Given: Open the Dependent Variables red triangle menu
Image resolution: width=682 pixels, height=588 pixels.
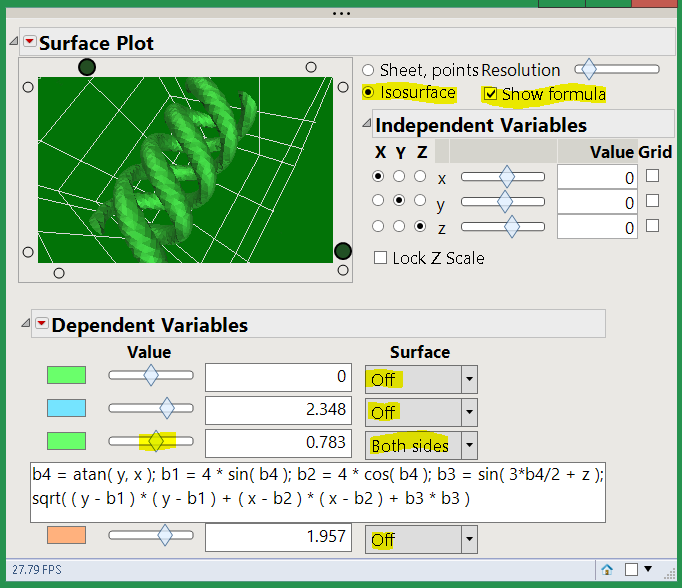Looking at the screenshot, I should point(42,323).
